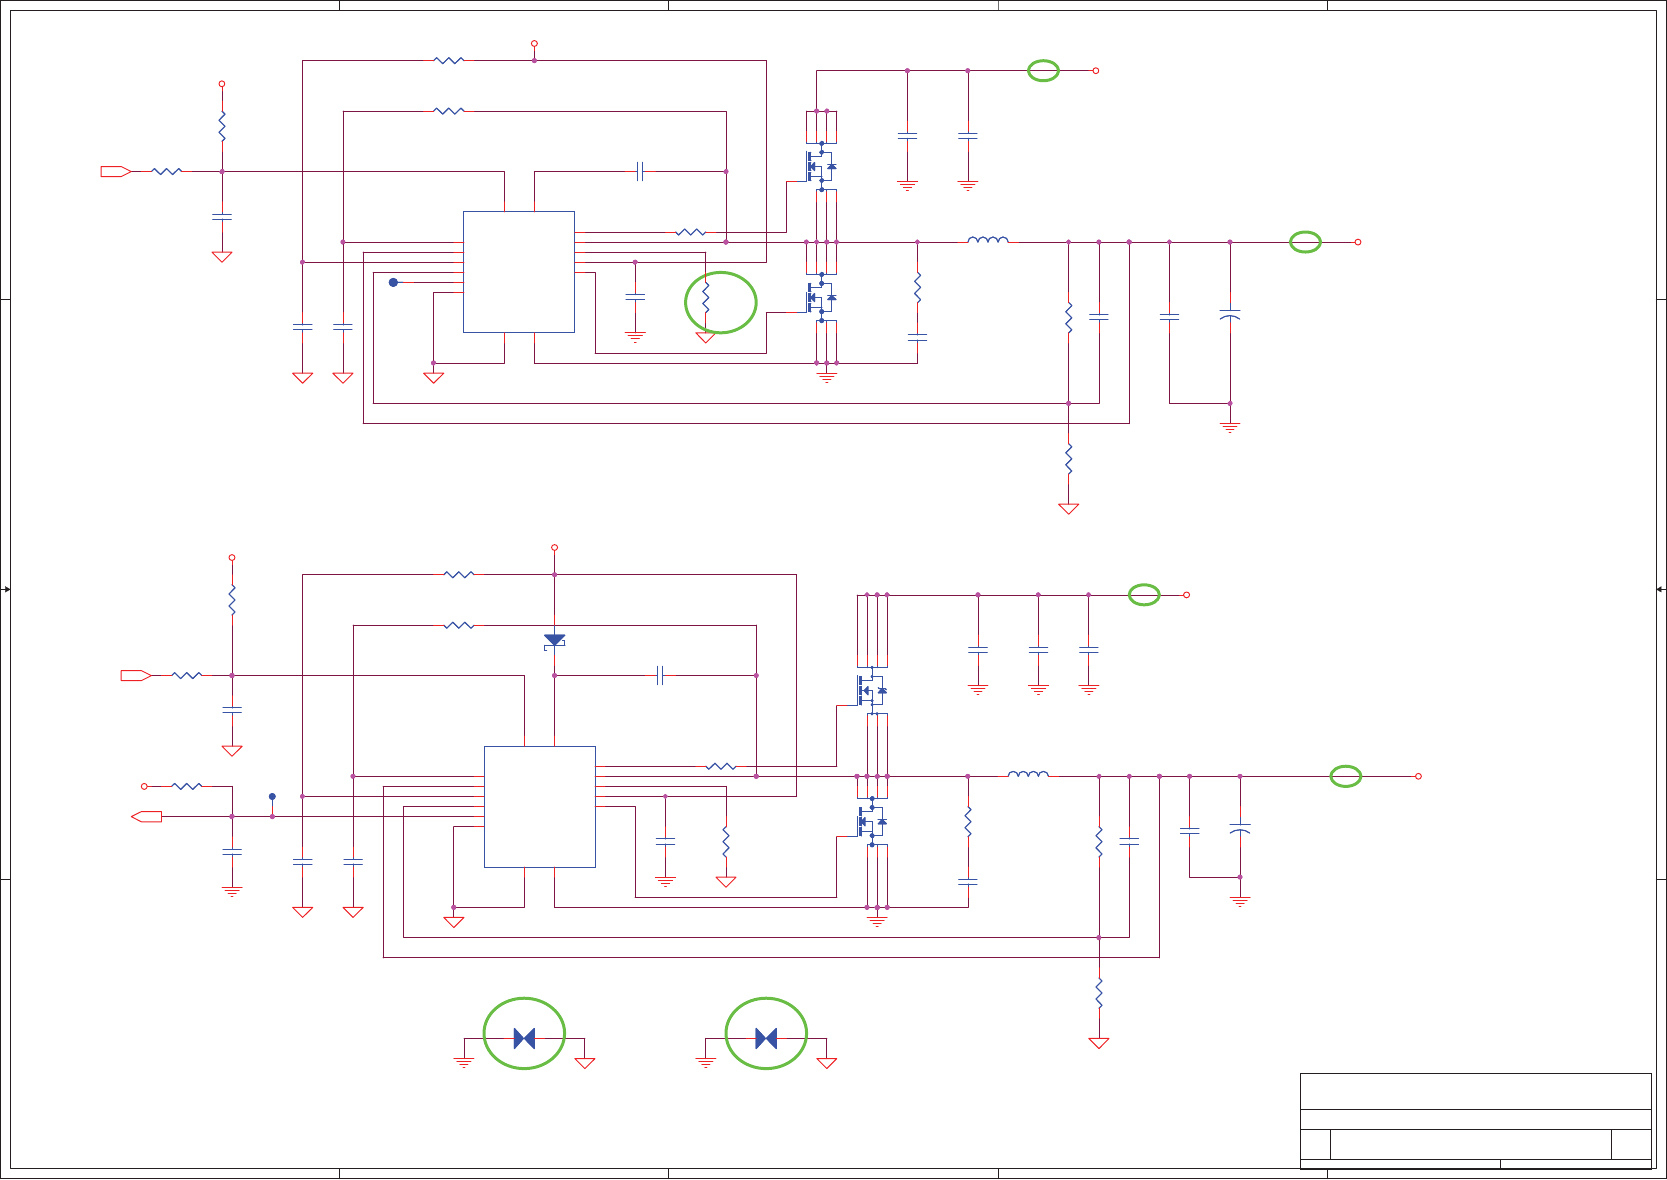The width and height of the screenshot is (1667, 1180).
Task: Select the supply terminal circle atop the upper circuit
Action: [x=534, y=44]
